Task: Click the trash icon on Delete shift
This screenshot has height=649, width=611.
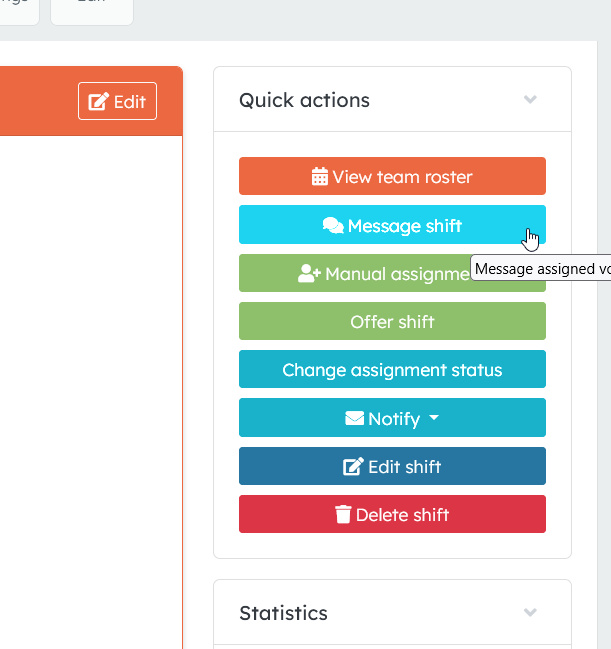Action: tap(343, 515)
